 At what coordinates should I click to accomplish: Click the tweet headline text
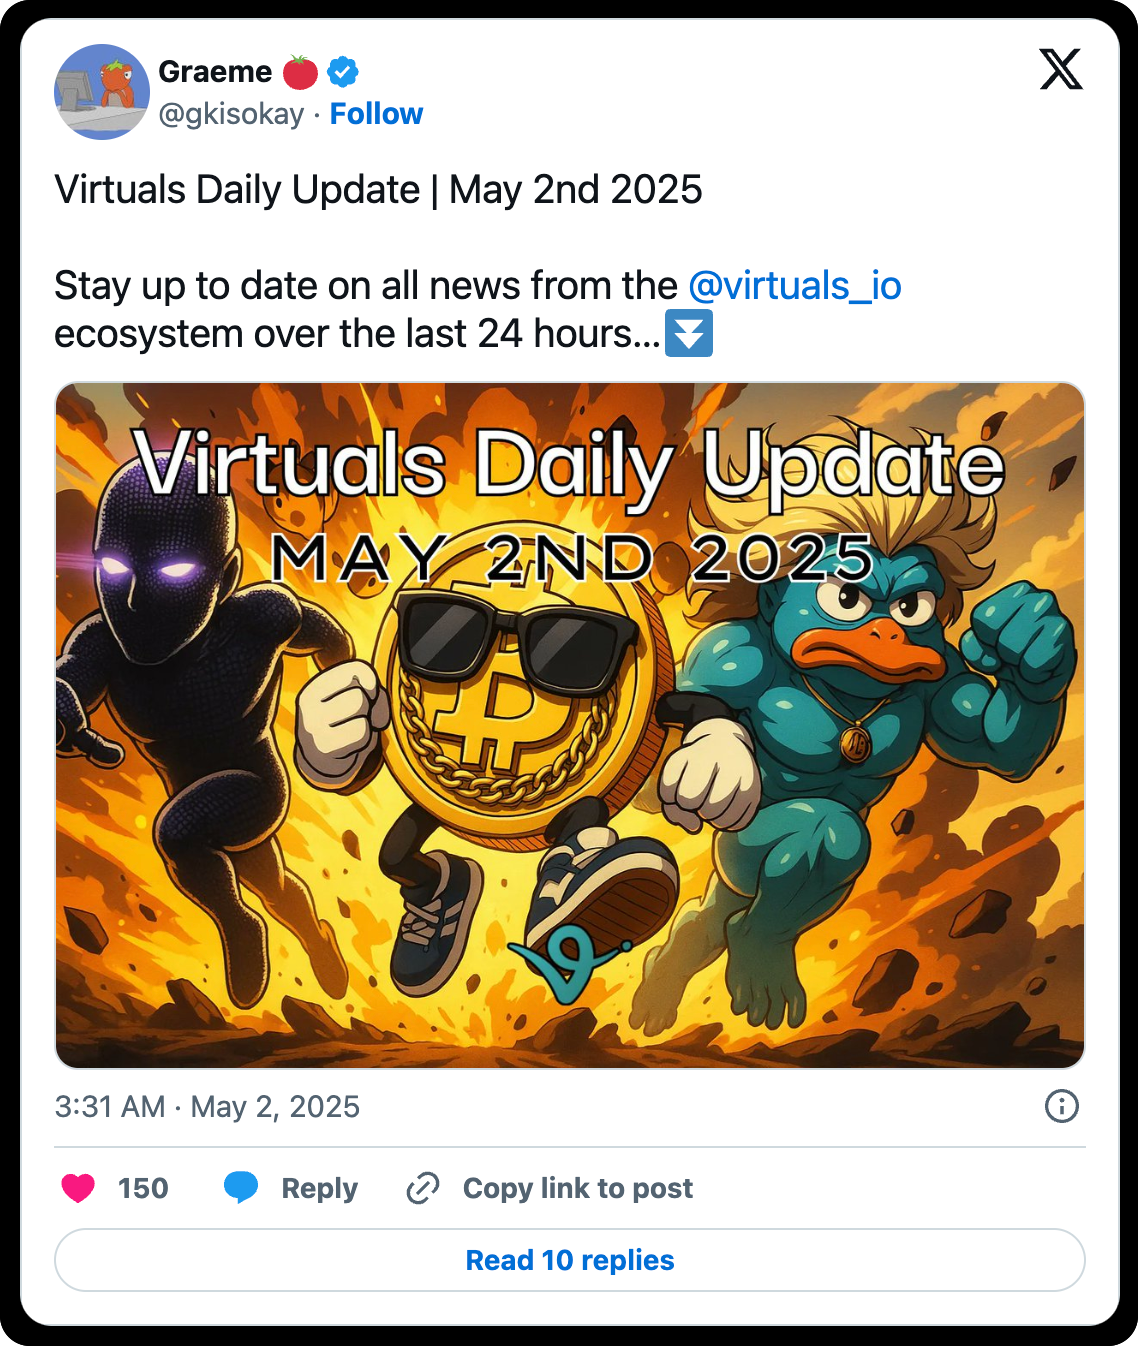click(x=378, y=190)
